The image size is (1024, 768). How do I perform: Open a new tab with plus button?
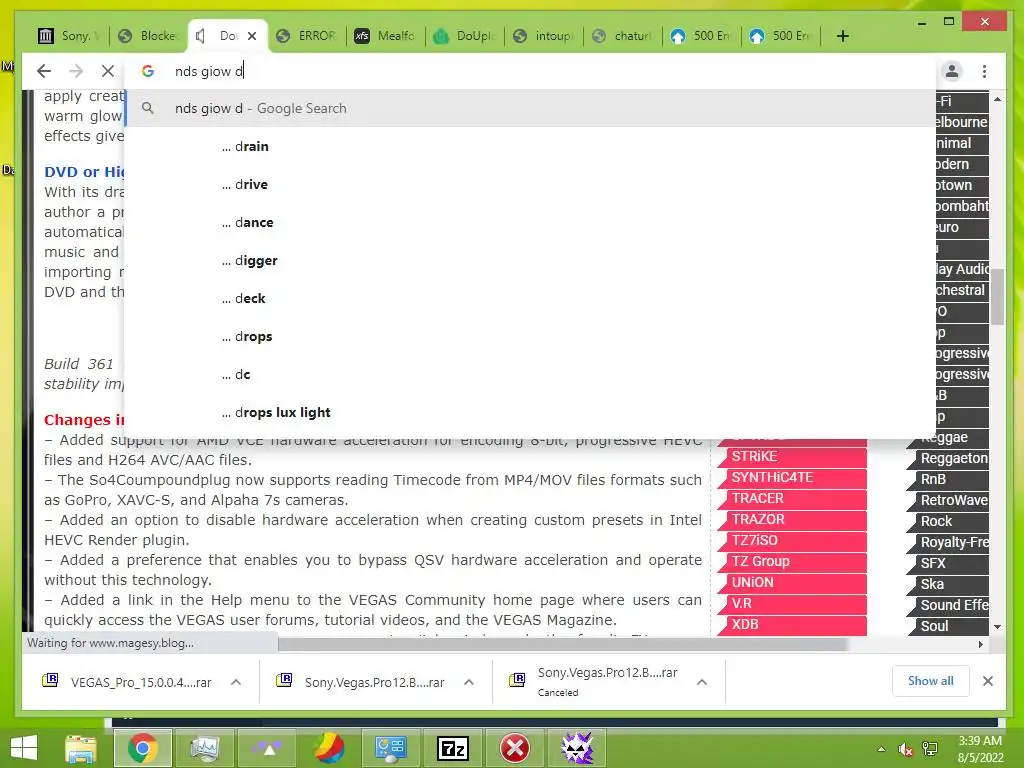coord(842,36)
